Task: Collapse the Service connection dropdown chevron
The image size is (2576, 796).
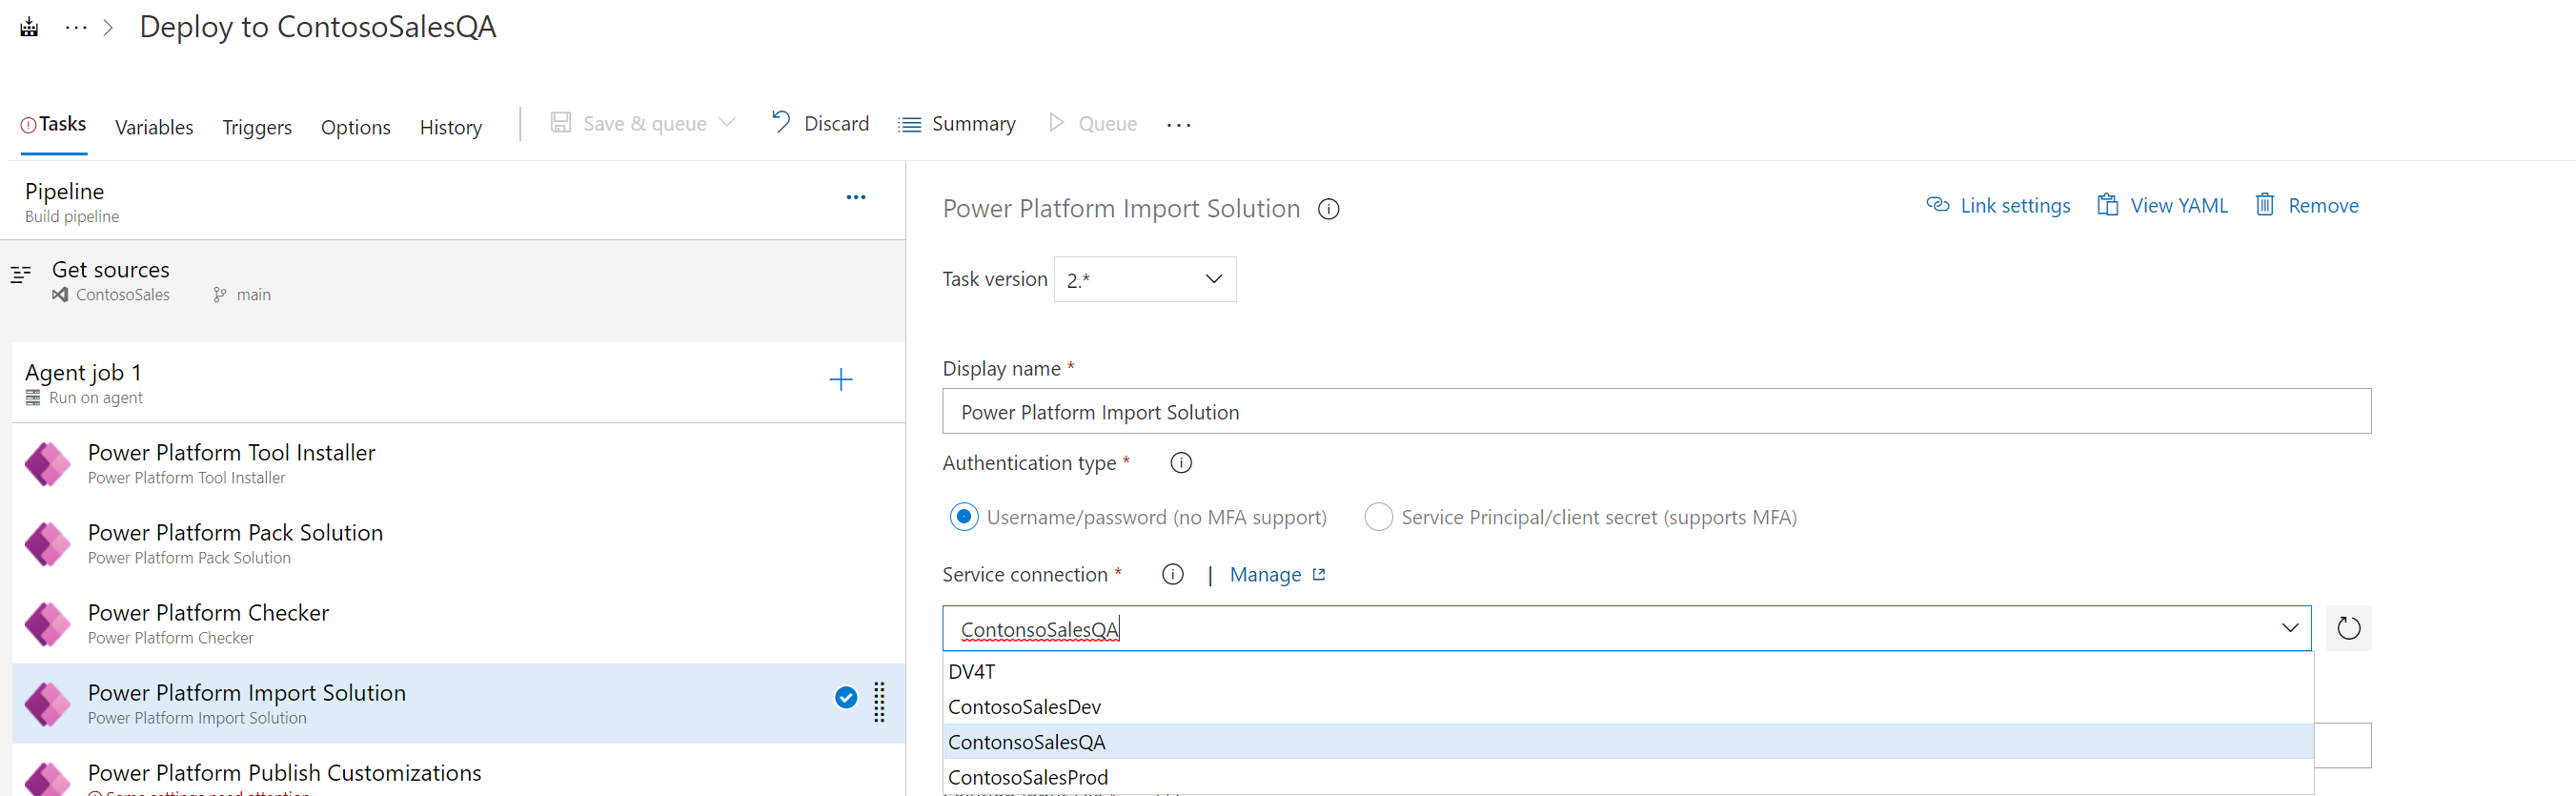Action: (2289, 628)
